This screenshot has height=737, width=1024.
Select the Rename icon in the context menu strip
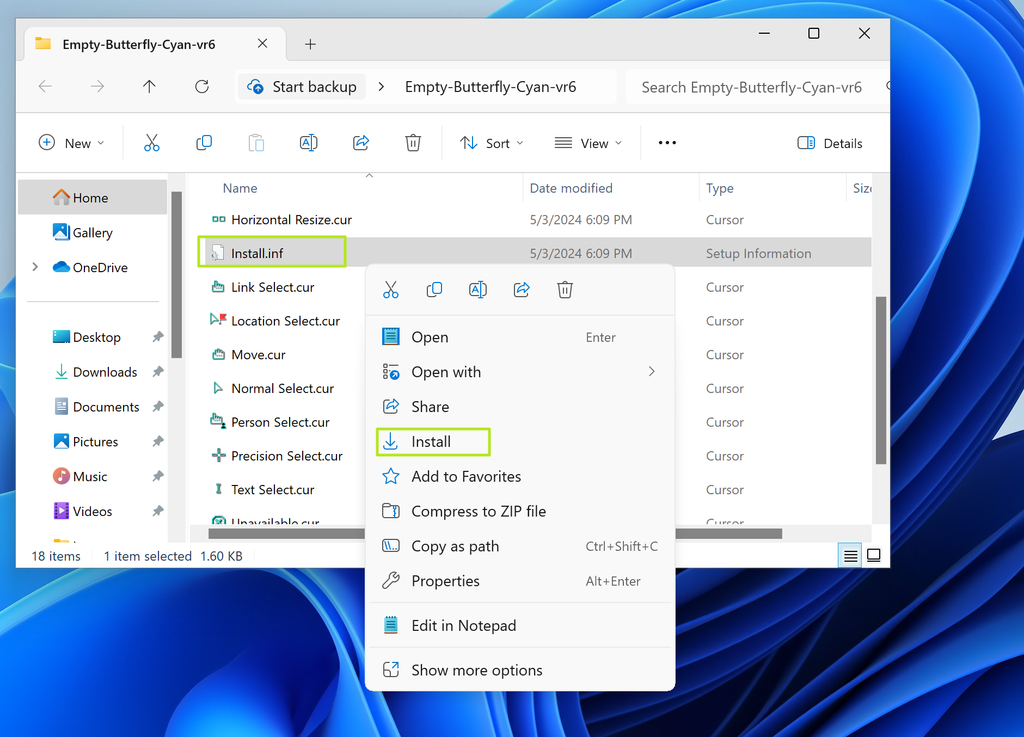point(477,289)
